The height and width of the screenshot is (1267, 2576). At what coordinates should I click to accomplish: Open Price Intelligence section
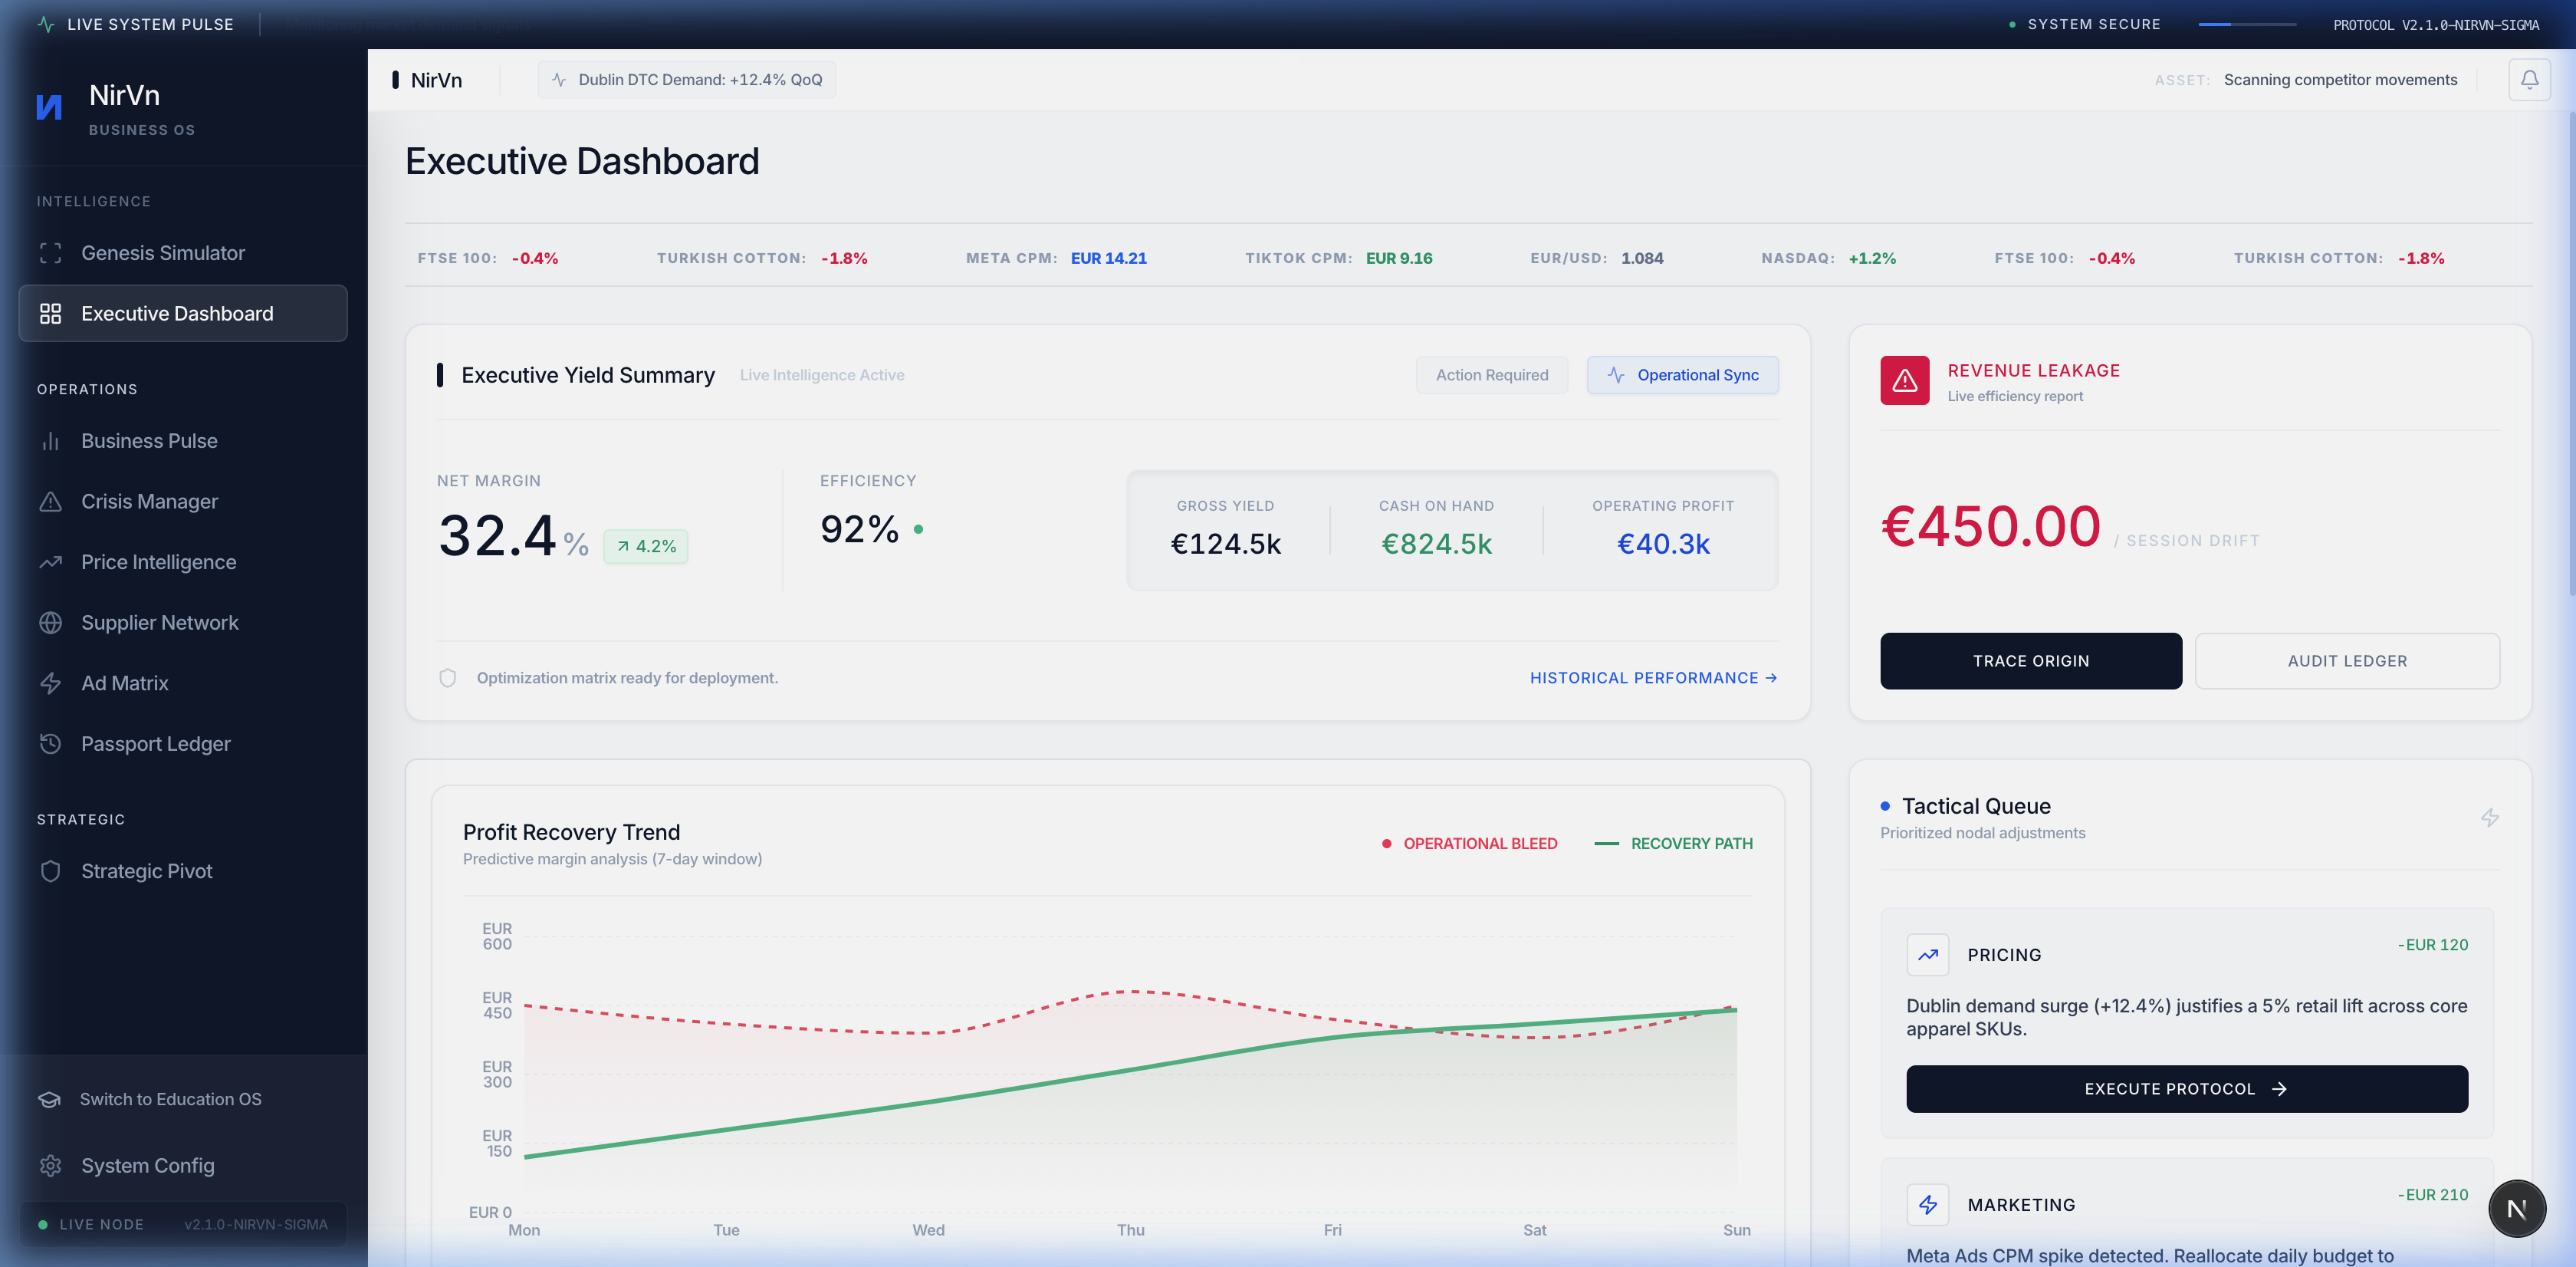point(183,562)
